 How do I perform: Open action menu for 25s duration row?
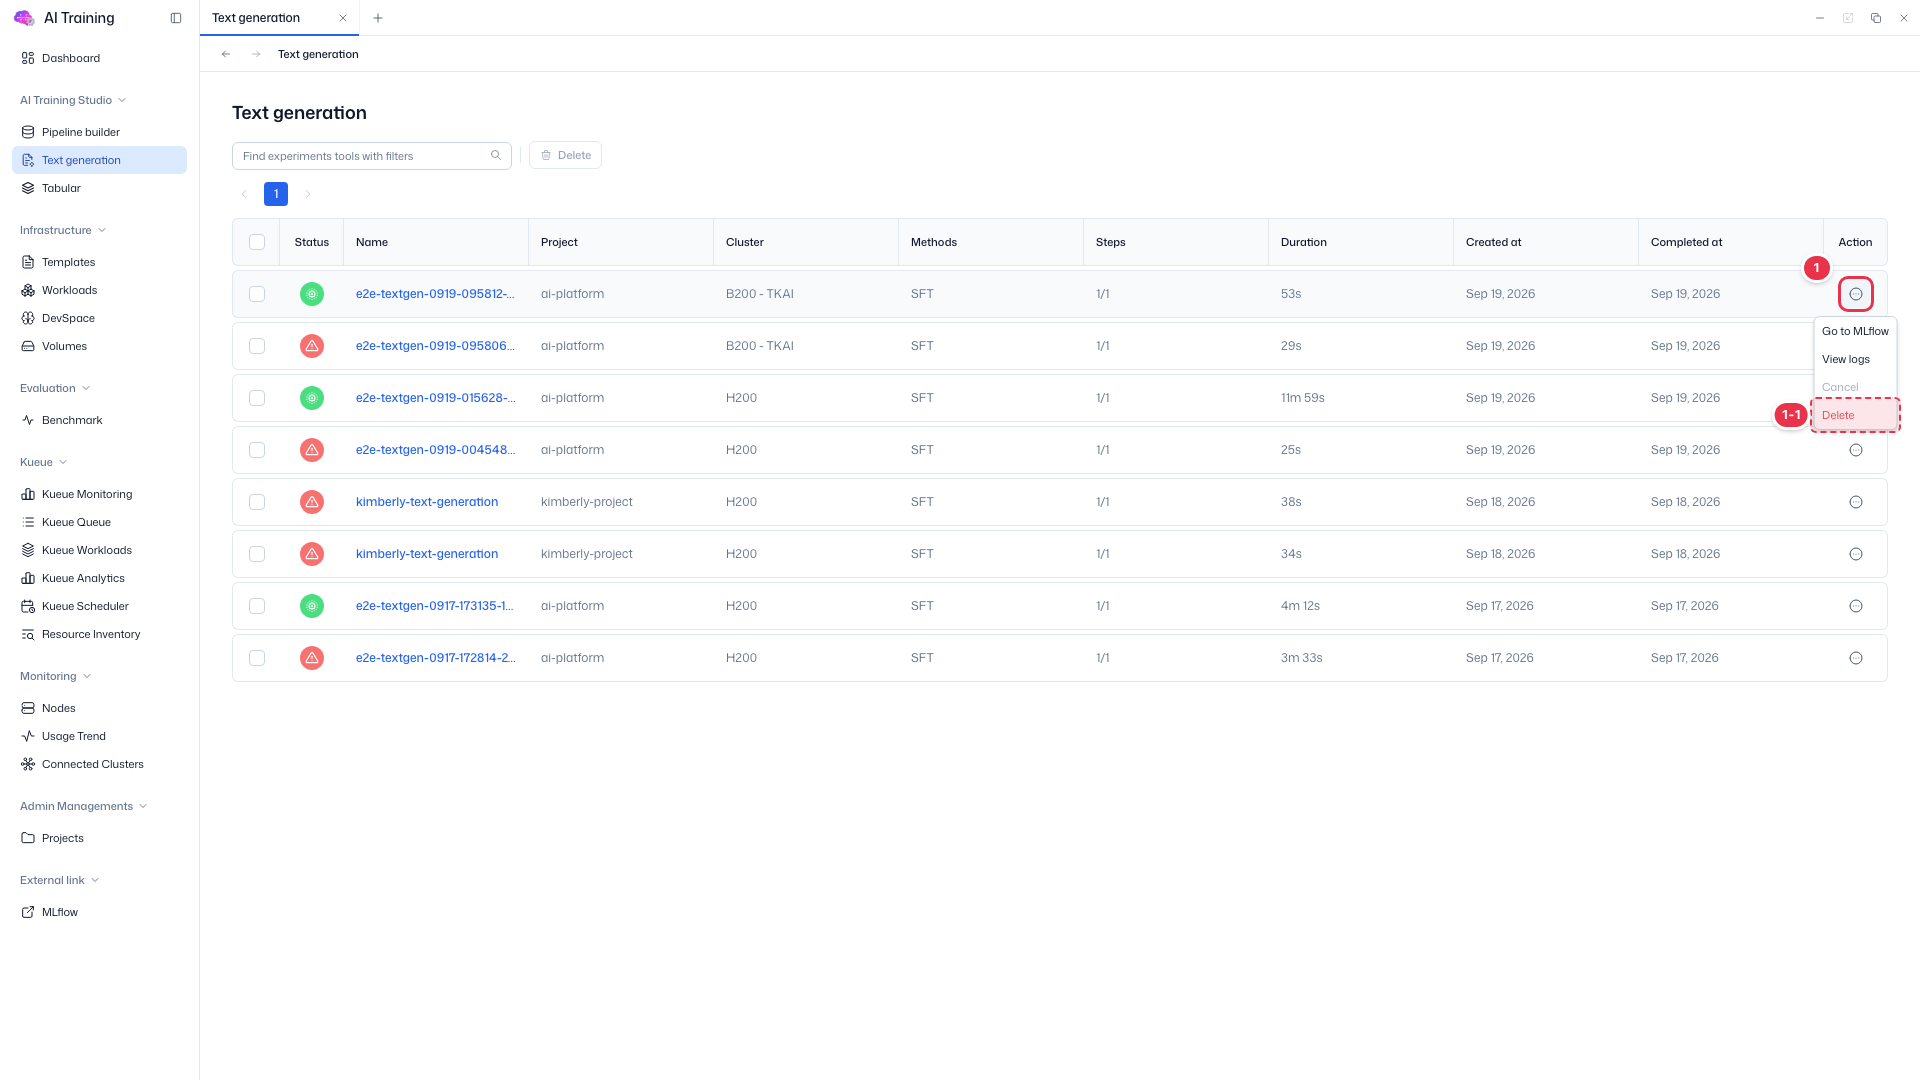point(1856,450)
